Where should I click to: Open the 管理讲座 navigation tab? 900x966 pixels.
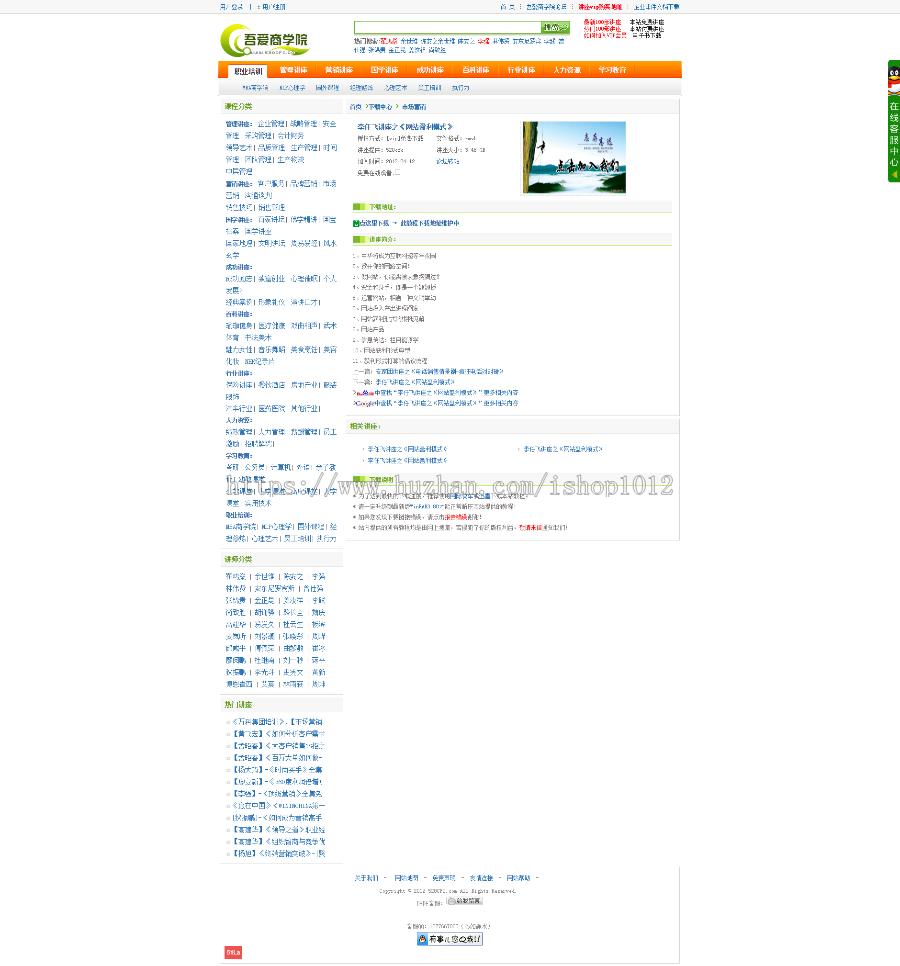pyautogui.click(x=293, y=70)
